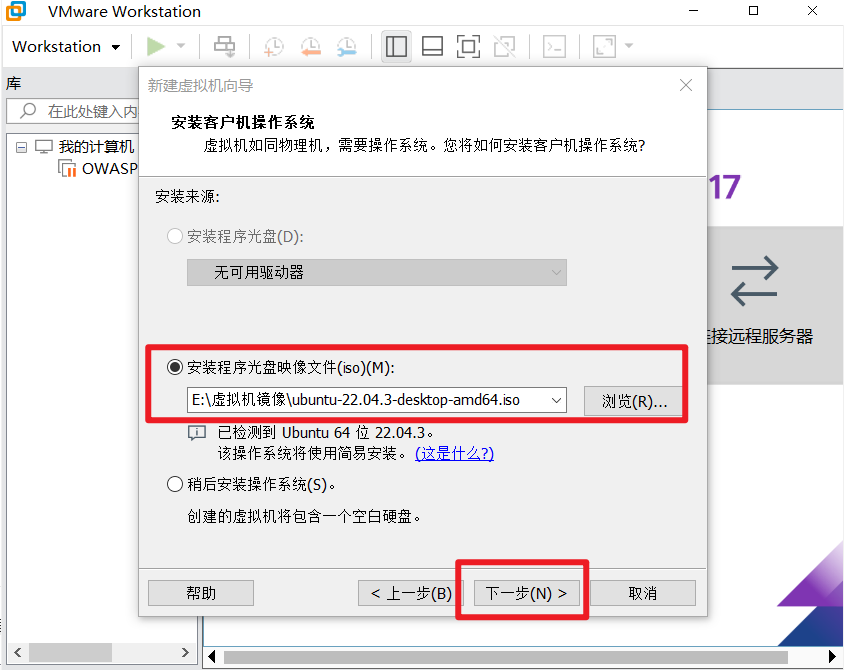The image size is (844, 670).
Task: Select the 安装程序光盘(D) radio option
Action: [x=174, y=236]
